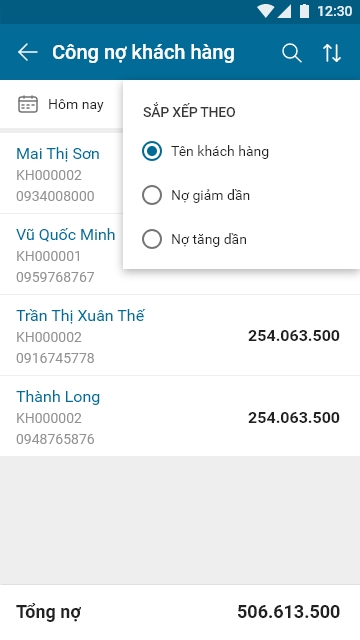Open the Hôm nay date filter
Screen dimensions: 360x640
(x=61, y=104)
